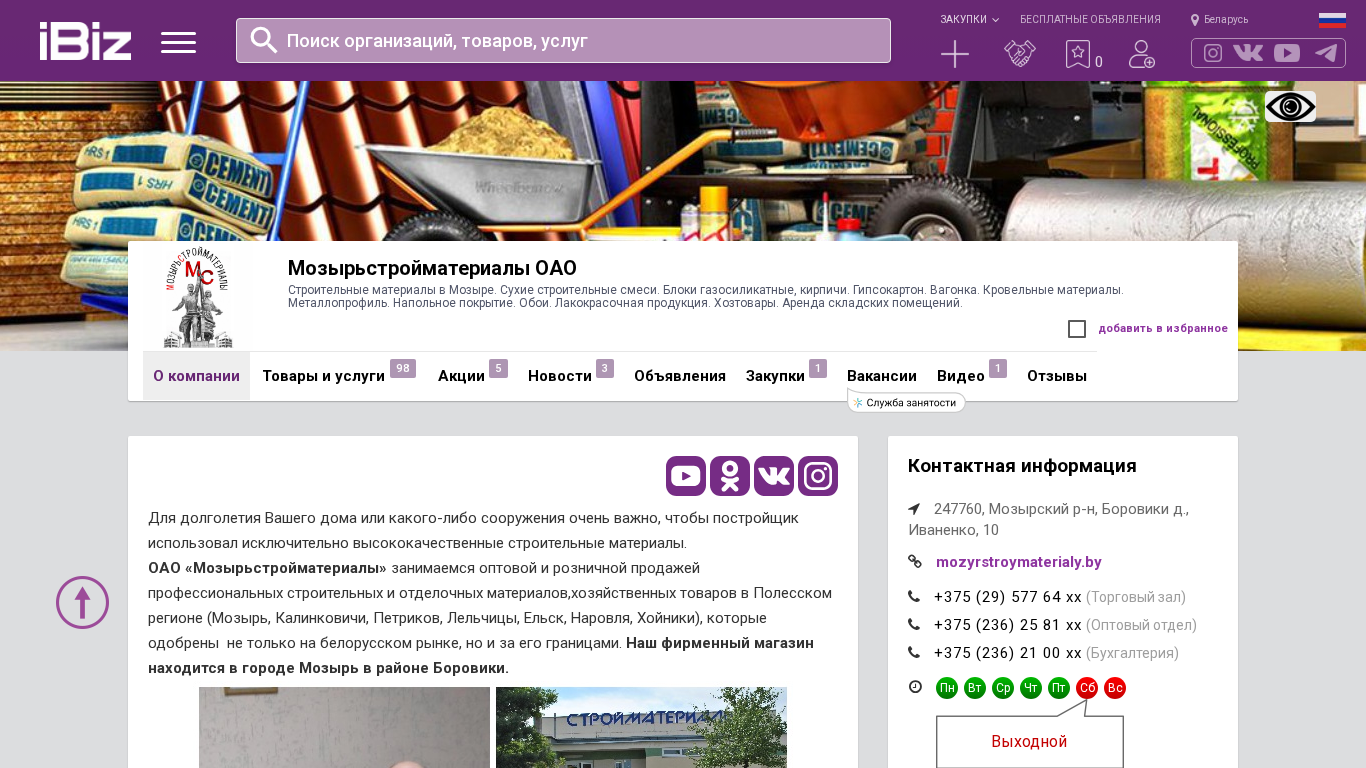Check the добавить в избранное checkbox
Image resolution: width=1366 pixels, height=768 pixels.
(1077, 329)
